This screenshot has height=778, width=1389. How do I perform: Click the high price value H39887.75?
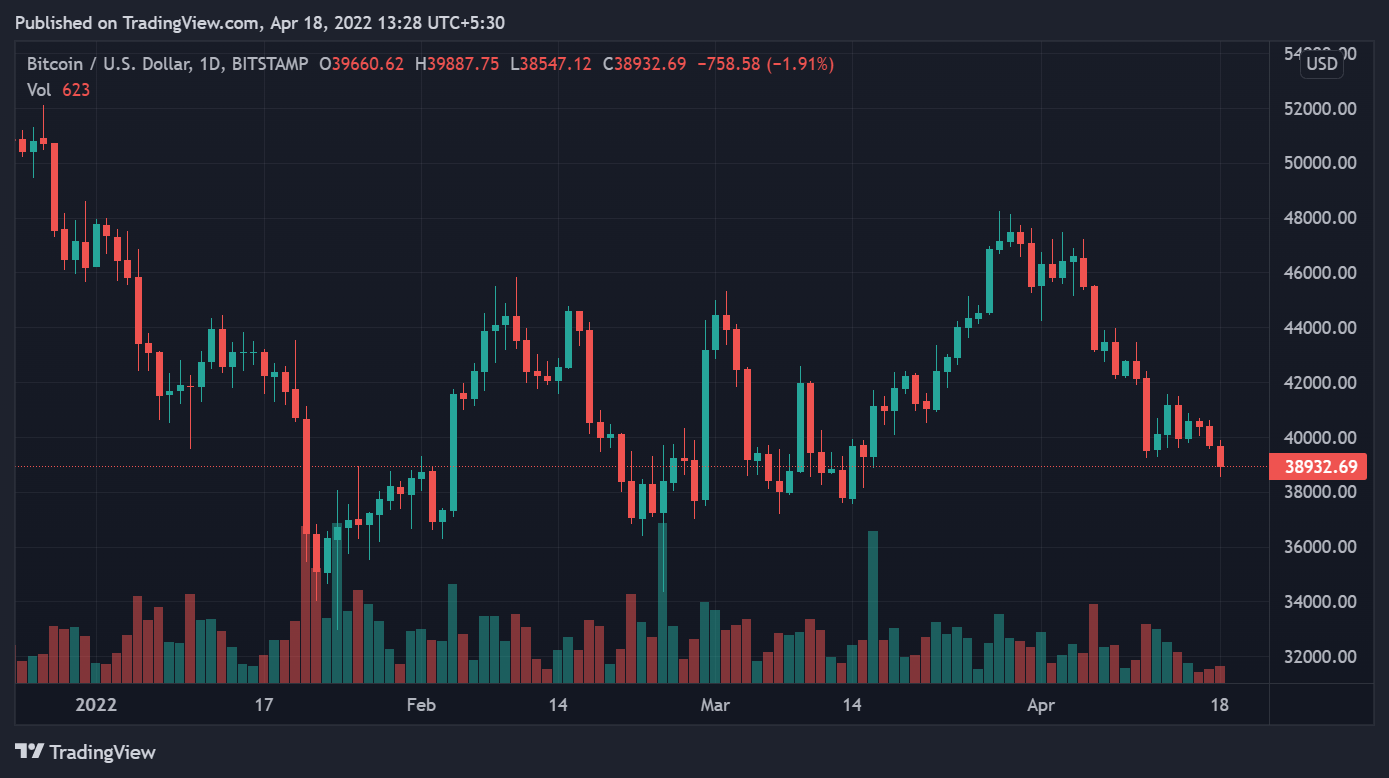click(x=462, y=64)
